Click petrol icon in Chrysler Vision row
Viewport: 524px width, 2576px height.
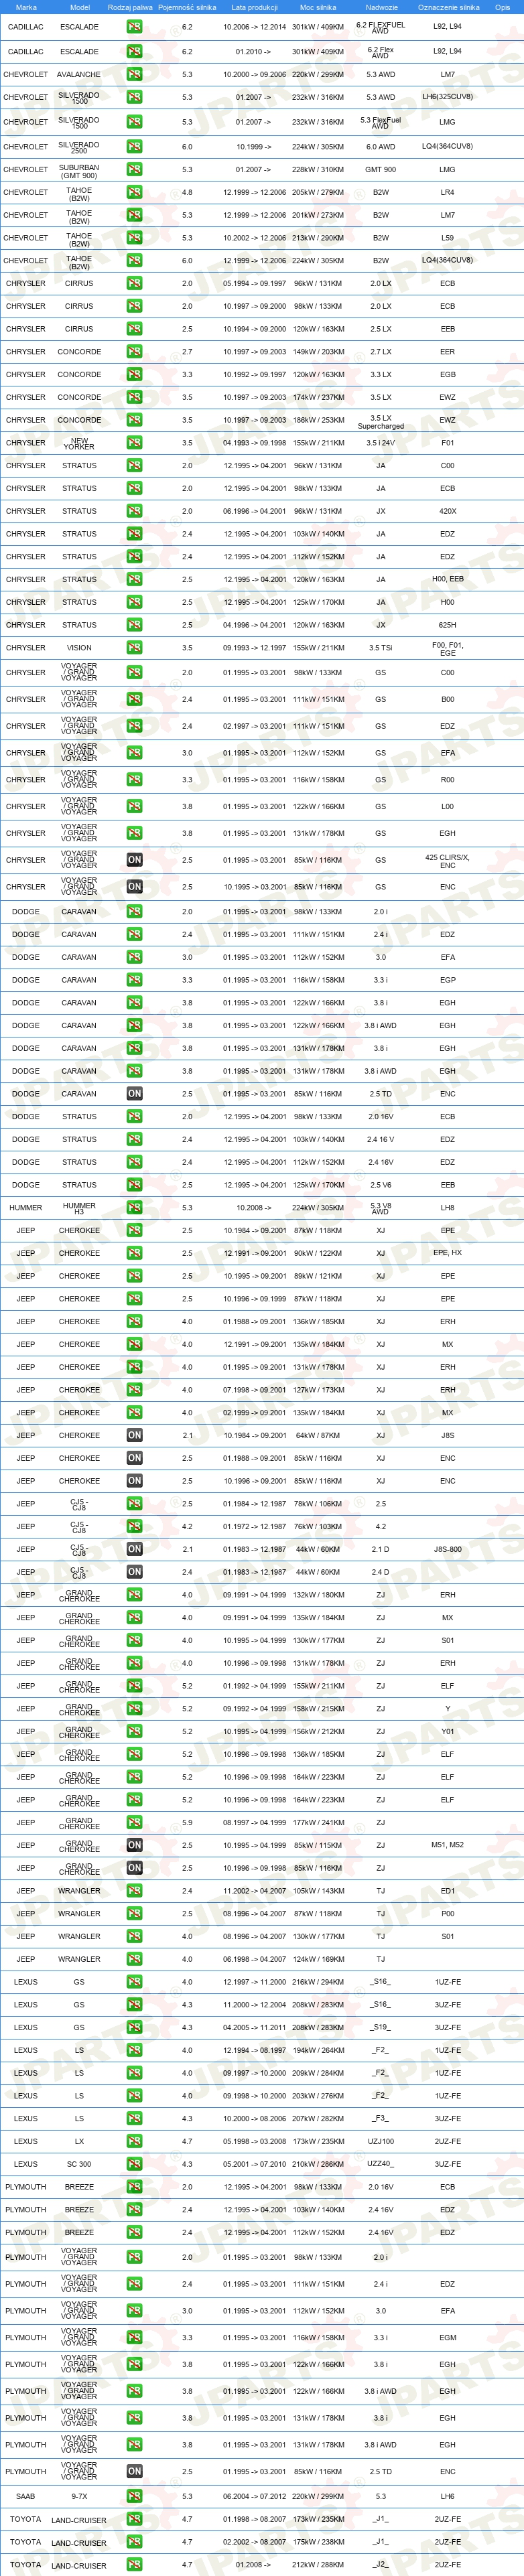134,647
